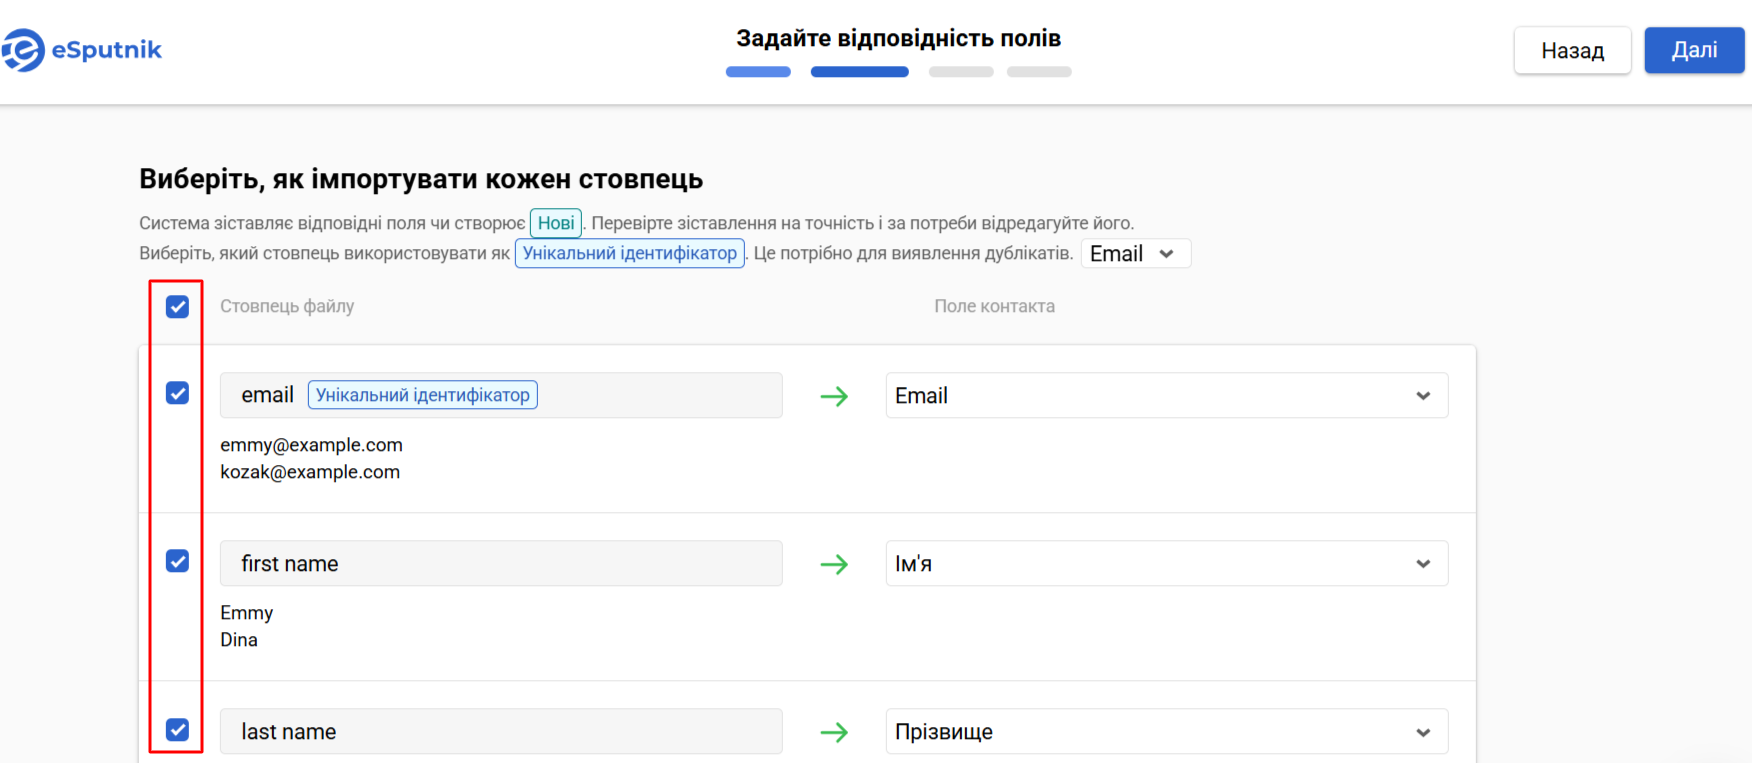The width and height of the screenshot is (1752, 763).
Task: Click the Поле контакта column header
Action: pyautogui.click(x=994, y=306)
